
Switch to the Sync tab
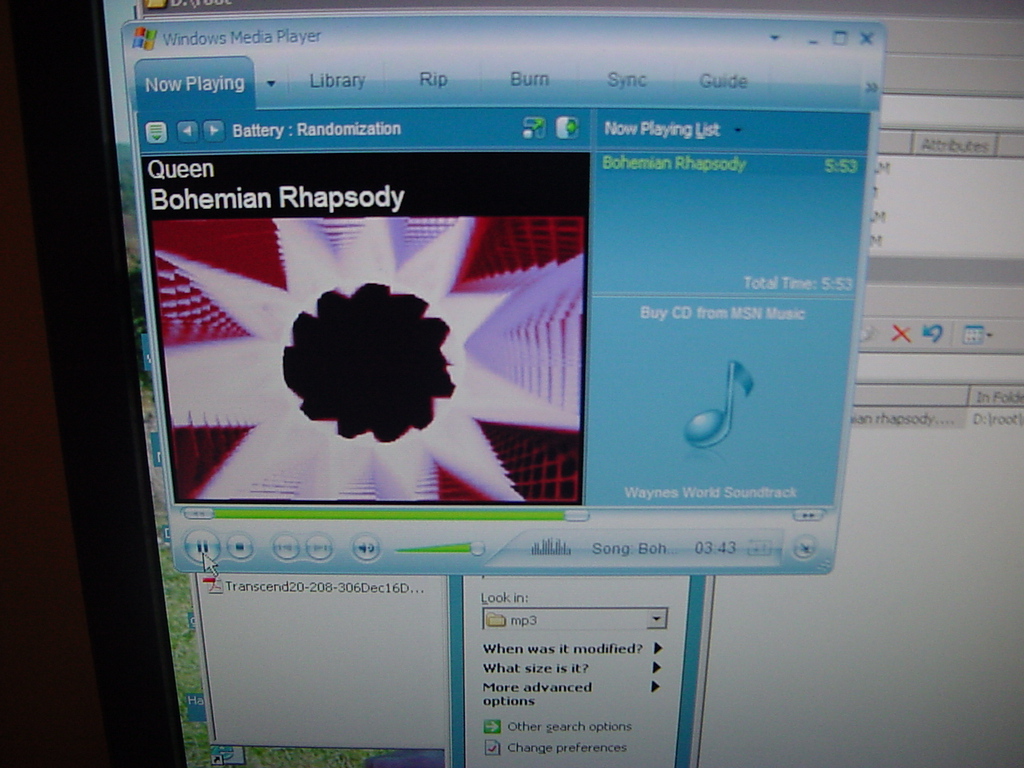626,80
